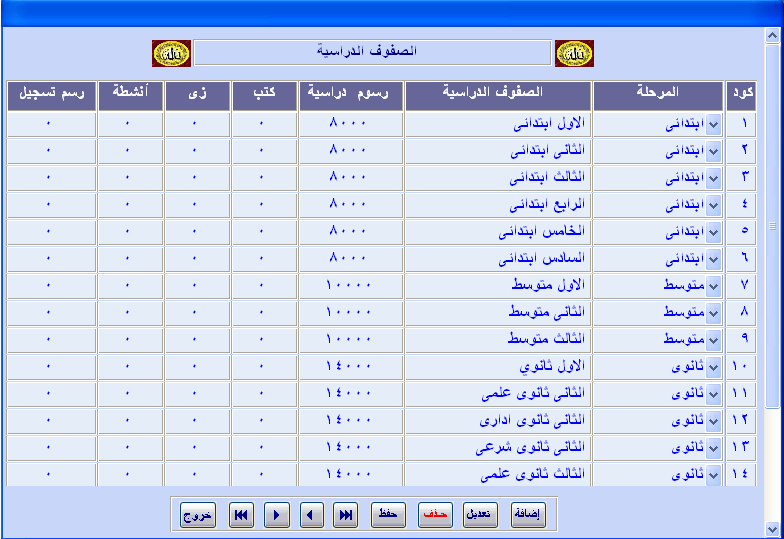Image resolution: width=784 pixels, height=539 pixels.
Task: Click the vertical scrollbar down arrow
Action: tap(773, 527)
